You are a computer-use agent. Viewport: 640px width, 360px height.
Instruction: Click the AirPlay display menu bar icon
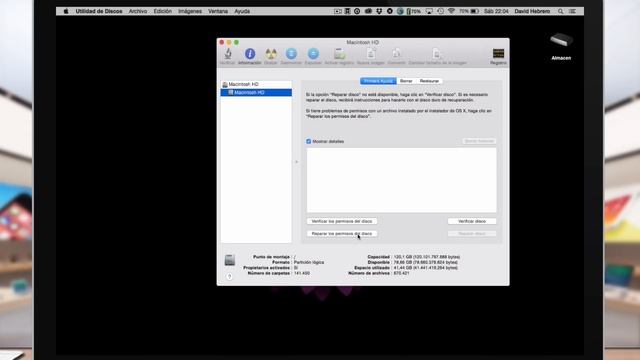[x=429, y=11]
